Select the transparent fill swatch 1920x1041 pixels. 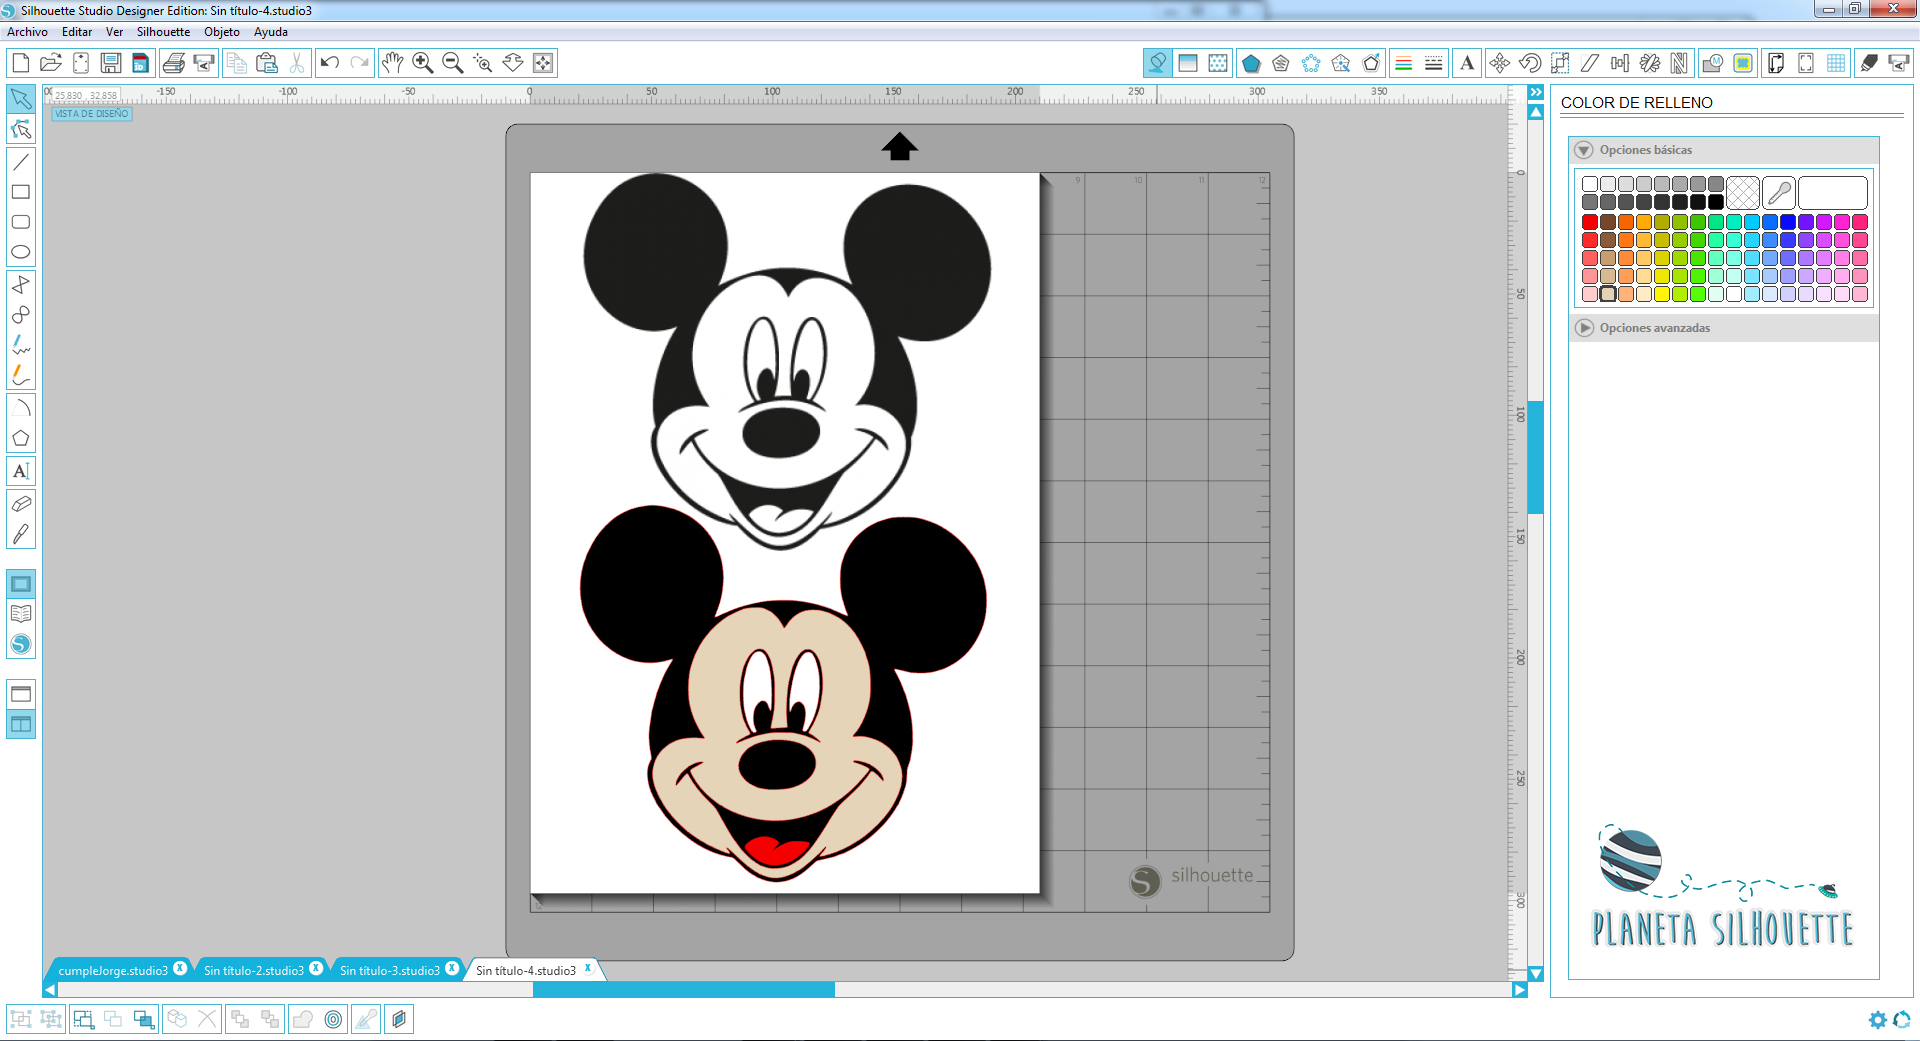(x=1743, y=192)
